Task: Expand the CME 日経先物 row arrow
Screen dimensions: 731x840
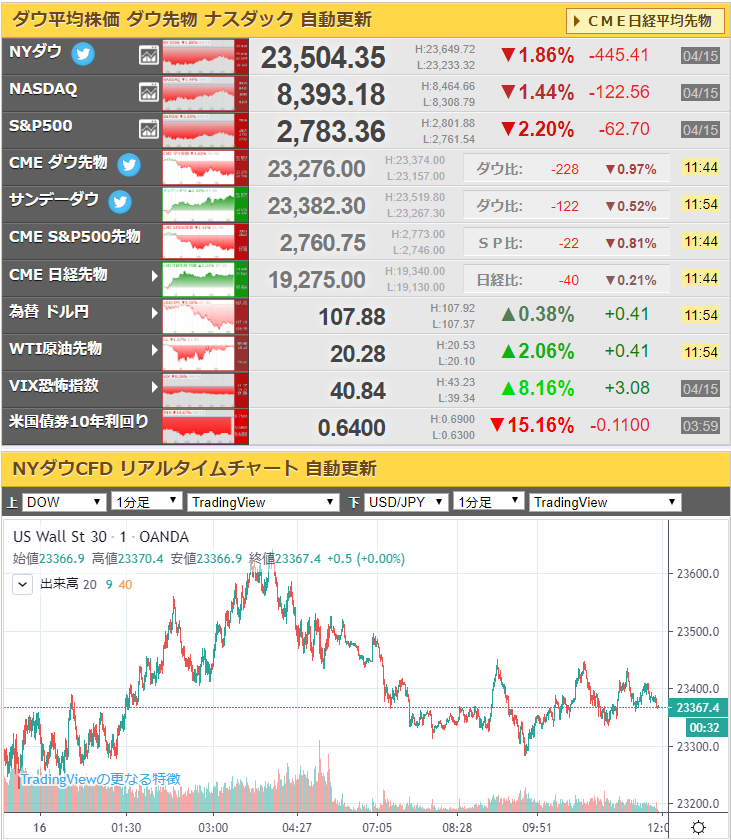Action: pyautogui.click(x=154, y=276)
